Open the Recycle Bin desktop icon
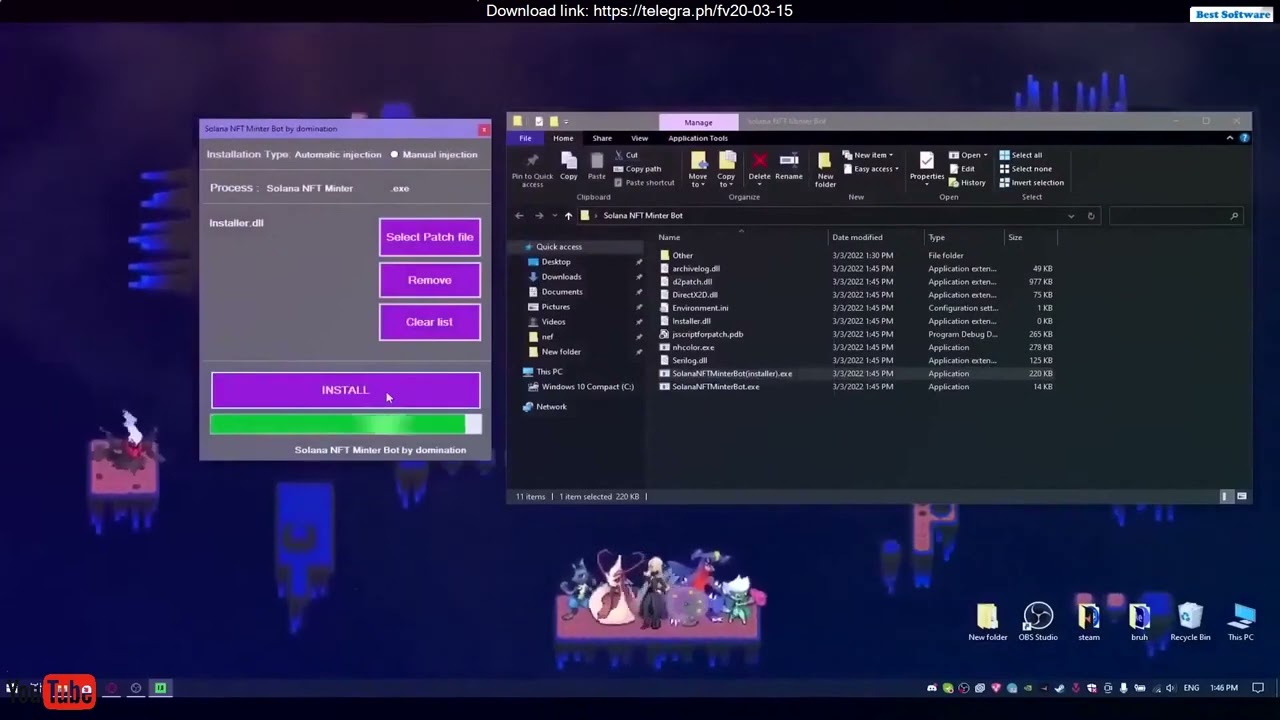Viewport: 1280px width, 720px height. click(1190, 621)
